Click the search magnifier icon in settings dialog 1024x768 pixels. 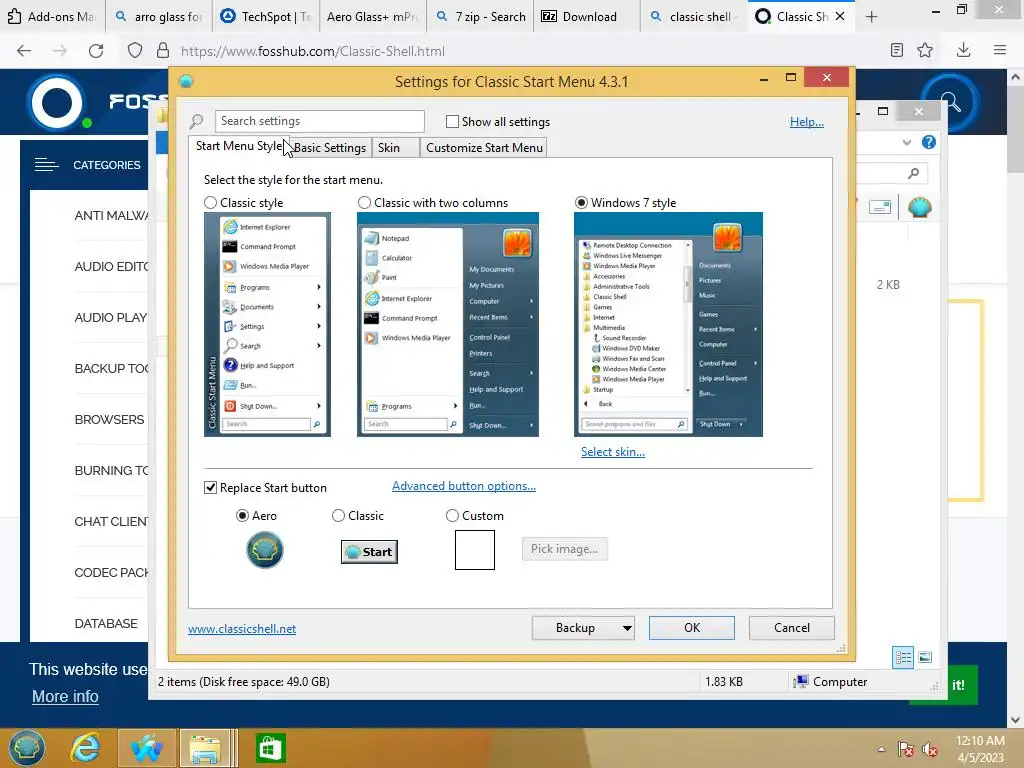(x=196, y=121)
